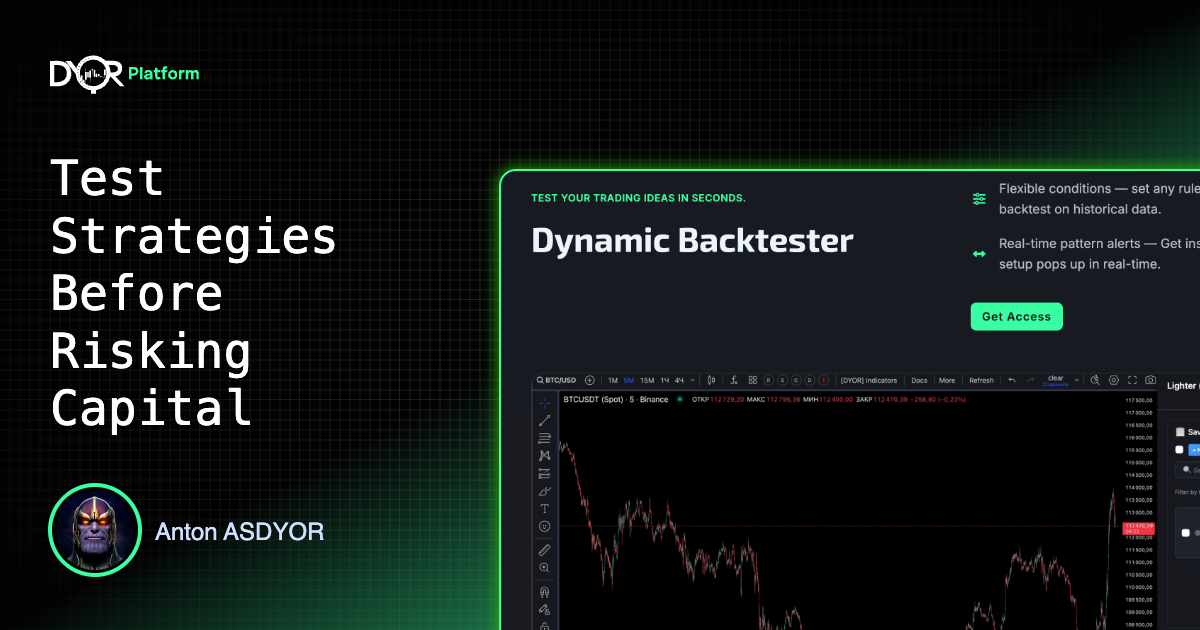Open the candlestick chart type selector

711,380
